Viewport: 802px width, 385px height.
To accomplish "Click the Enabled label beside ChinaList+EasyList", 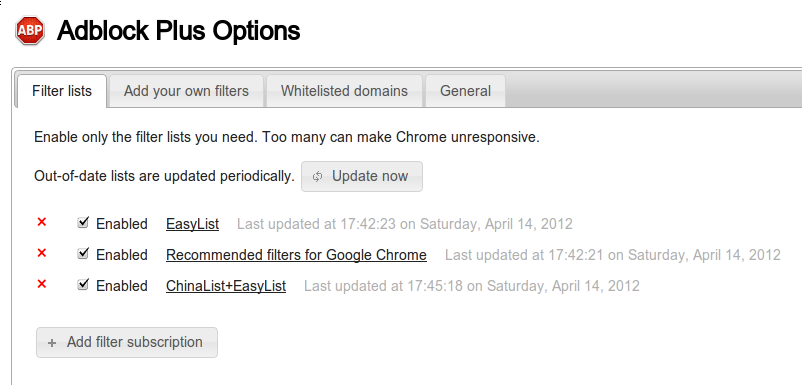I will 122,285.
